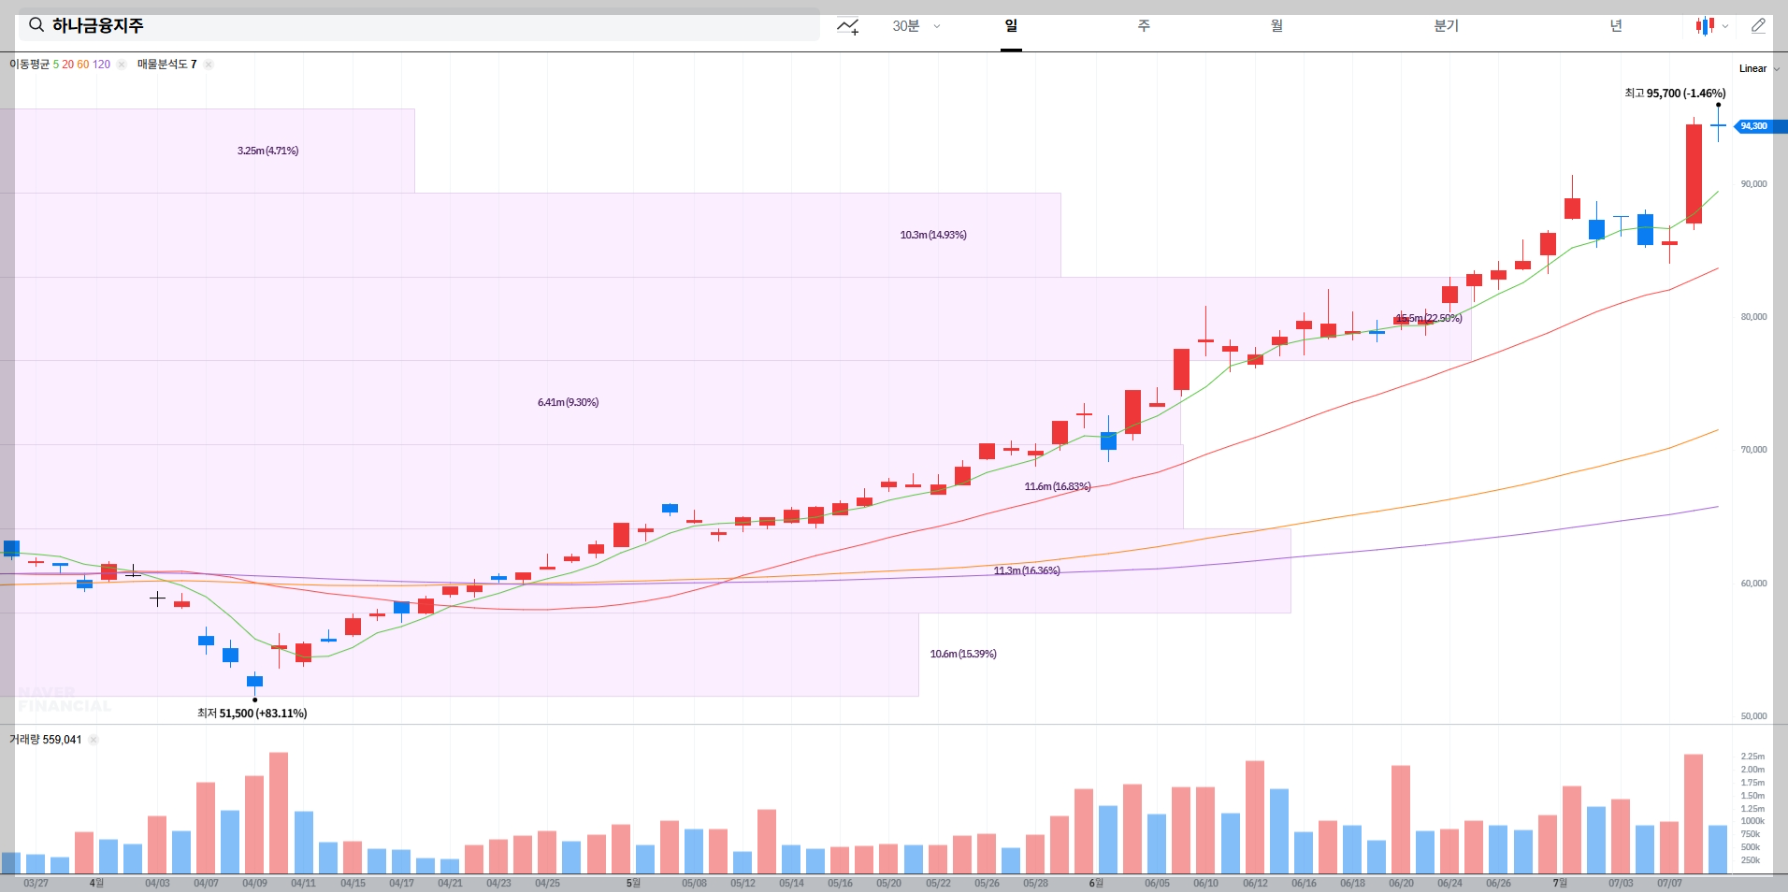Screen dimensions: 1788x892
Task: Click the 11.3m(16.36%) volume profile label
Action: (1027, 571)
